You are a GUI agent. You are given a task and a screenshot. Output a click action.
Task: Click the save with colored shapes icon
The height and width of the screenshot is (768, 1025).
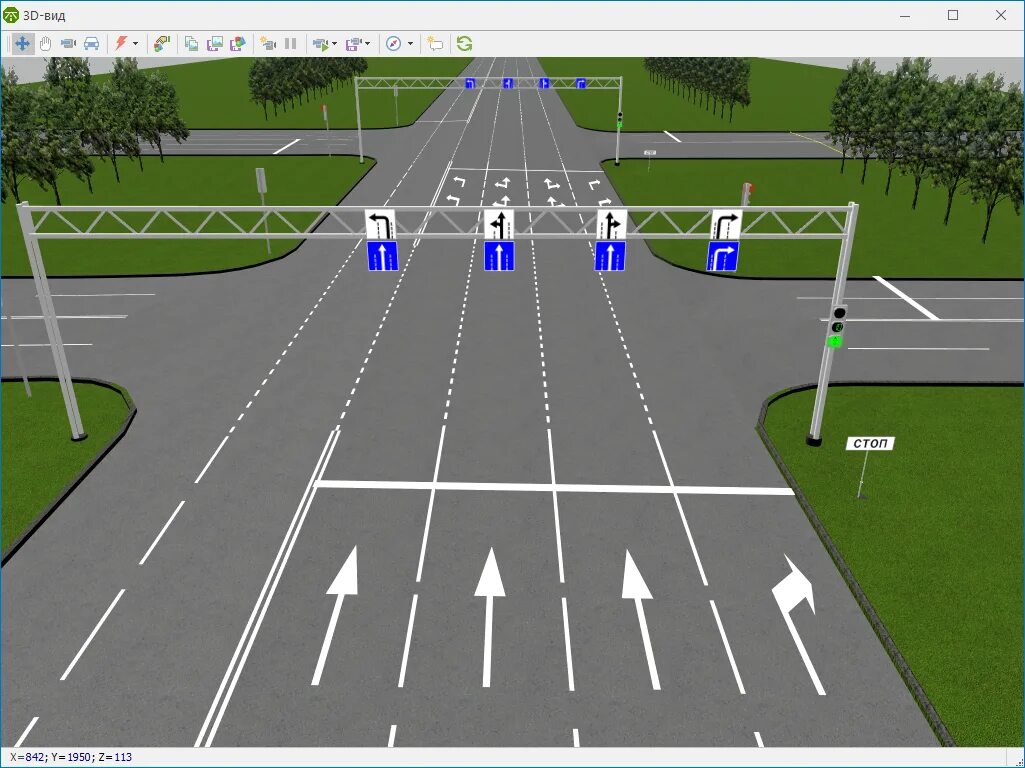[x=238, y=44]
